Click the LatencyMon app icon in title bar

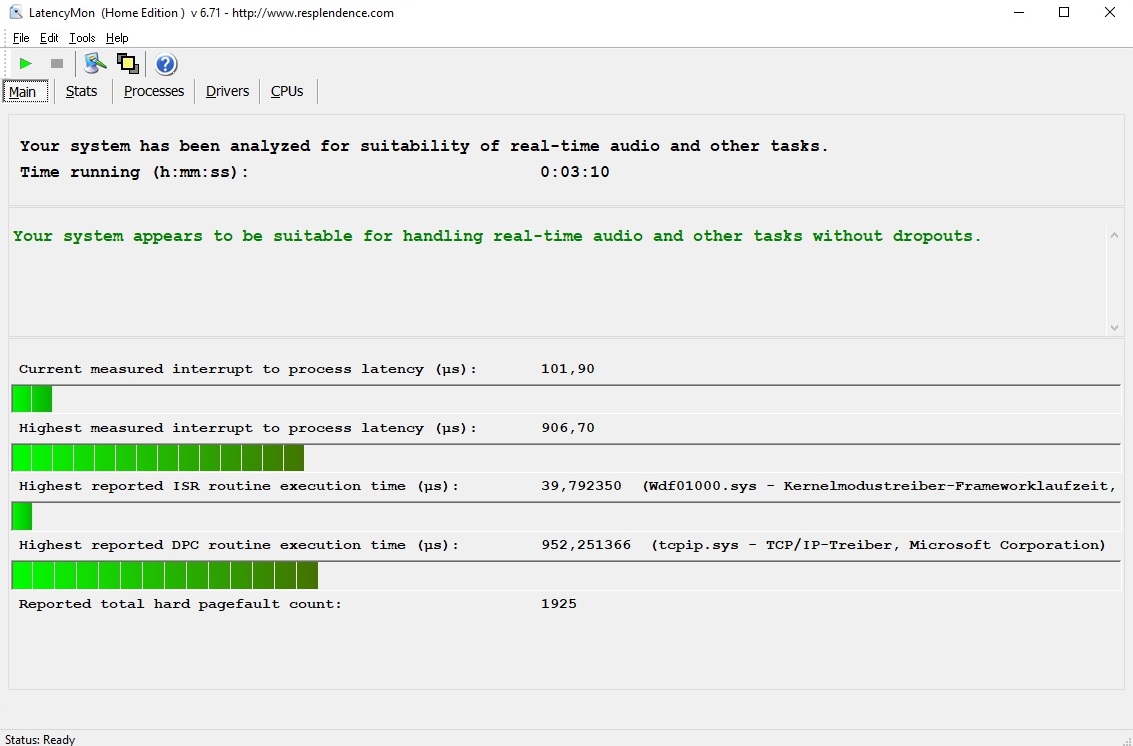[16, 13]
